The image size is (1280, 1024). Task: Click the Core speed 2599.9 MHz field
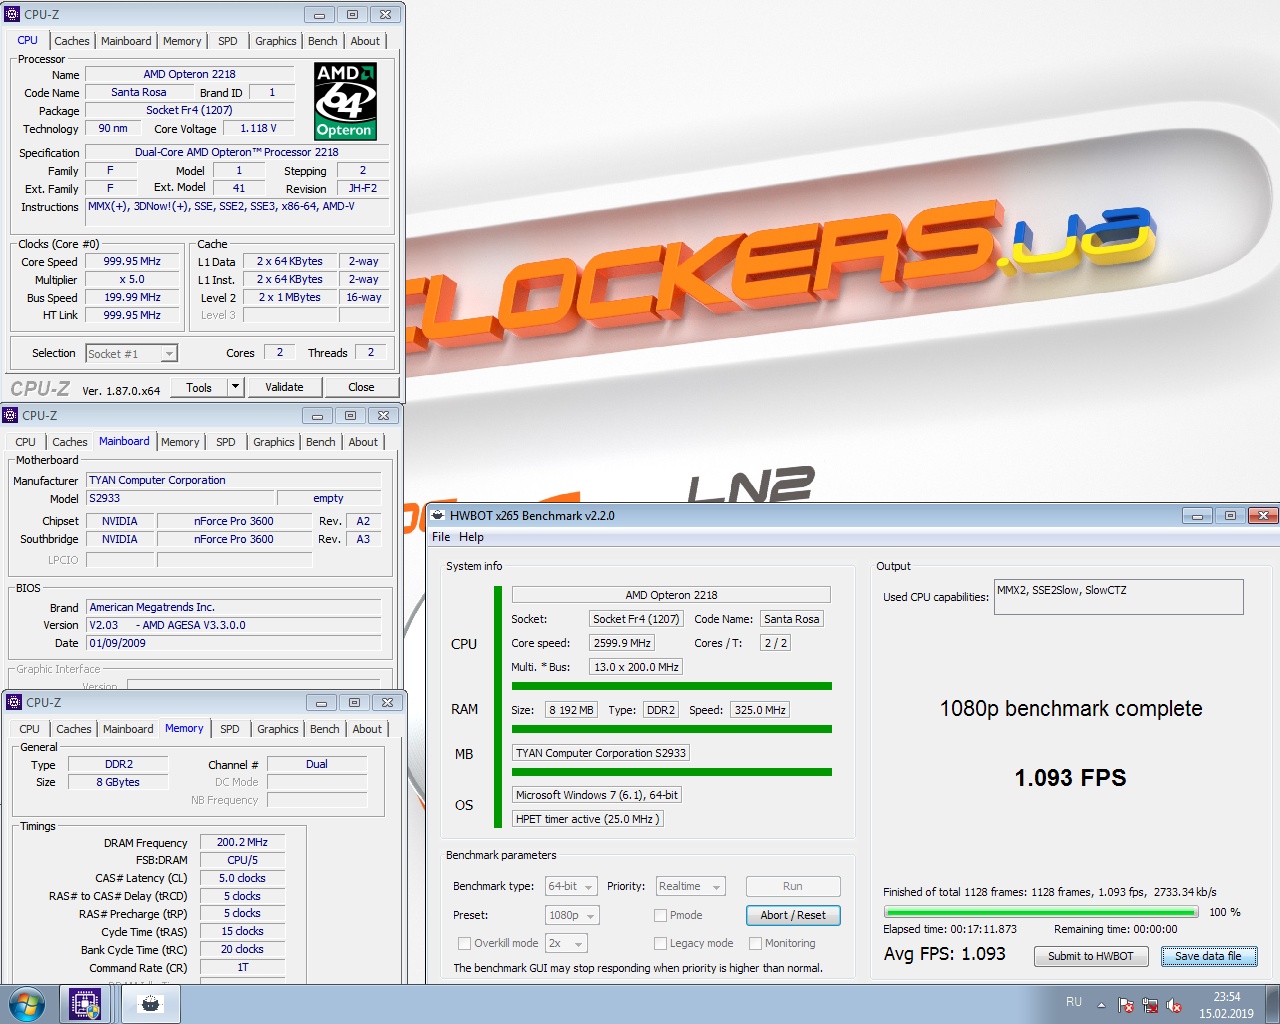click(622, 643)
